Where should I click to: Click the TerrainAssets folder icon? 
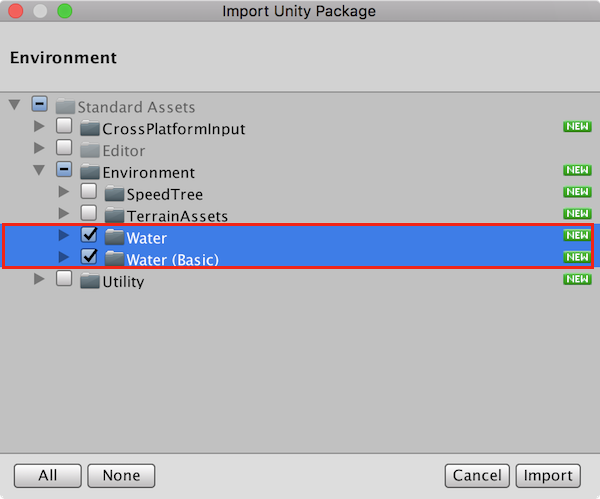coord(113,215)
